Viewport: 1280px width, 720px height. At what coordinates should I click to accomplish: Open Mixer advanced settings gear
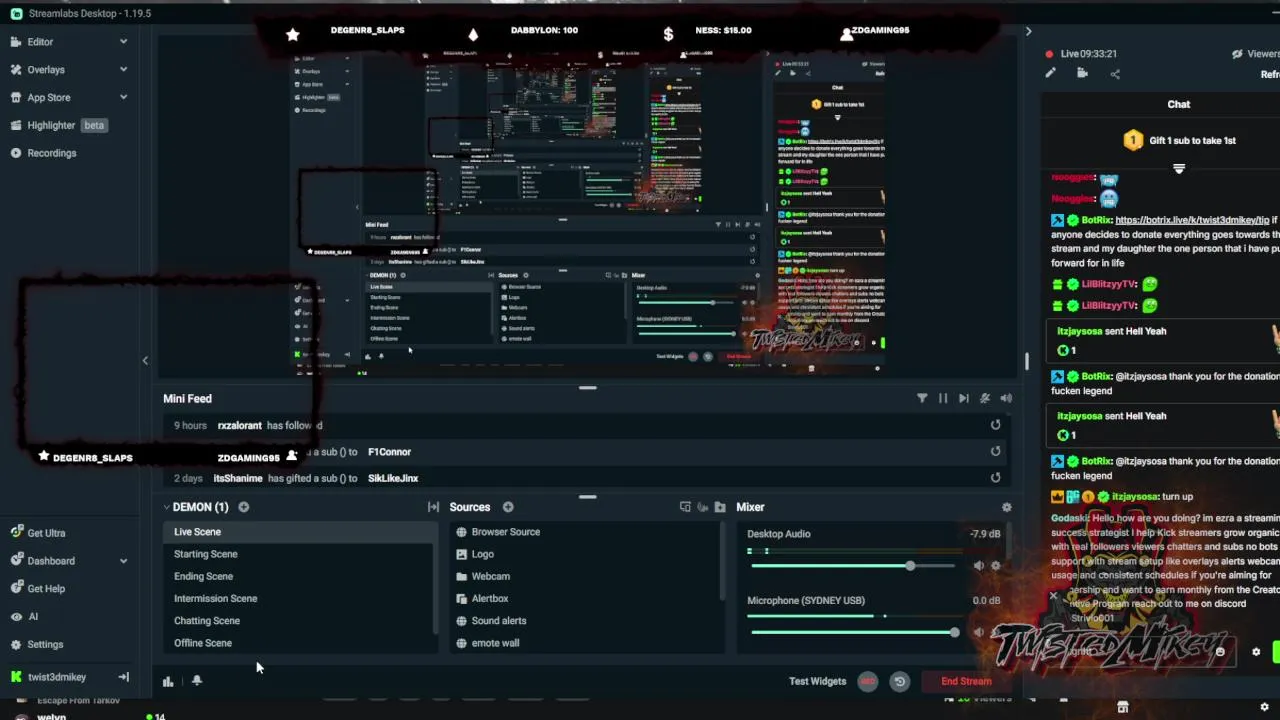1006,507
